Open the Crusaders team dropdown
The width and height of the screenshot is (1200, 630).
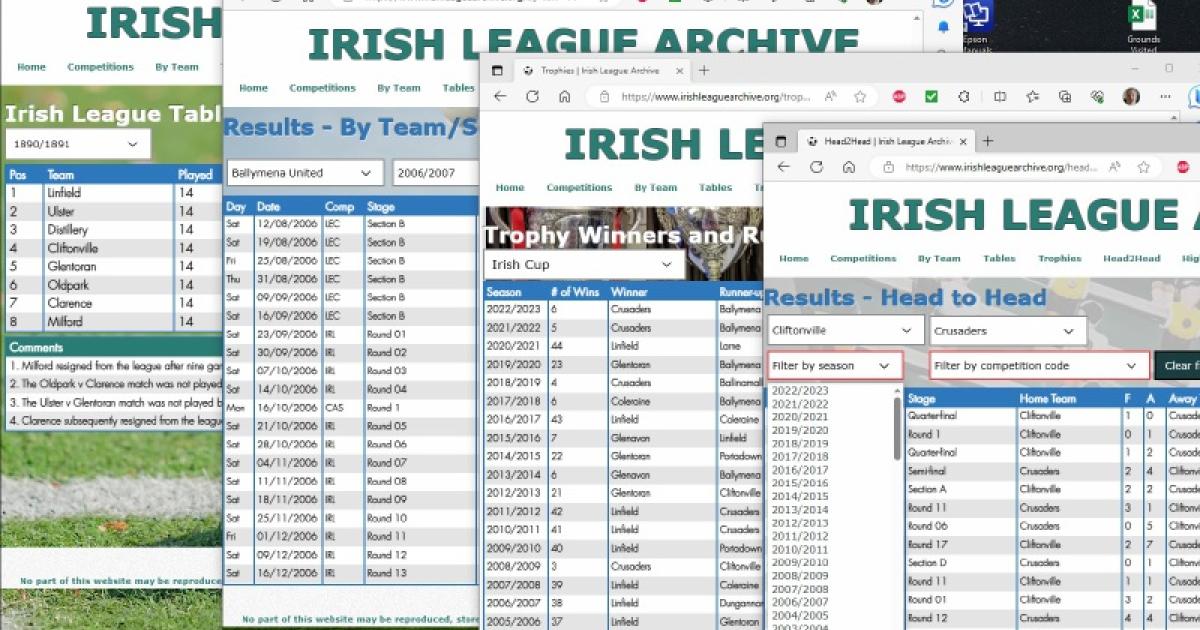tap(1008, 331)
